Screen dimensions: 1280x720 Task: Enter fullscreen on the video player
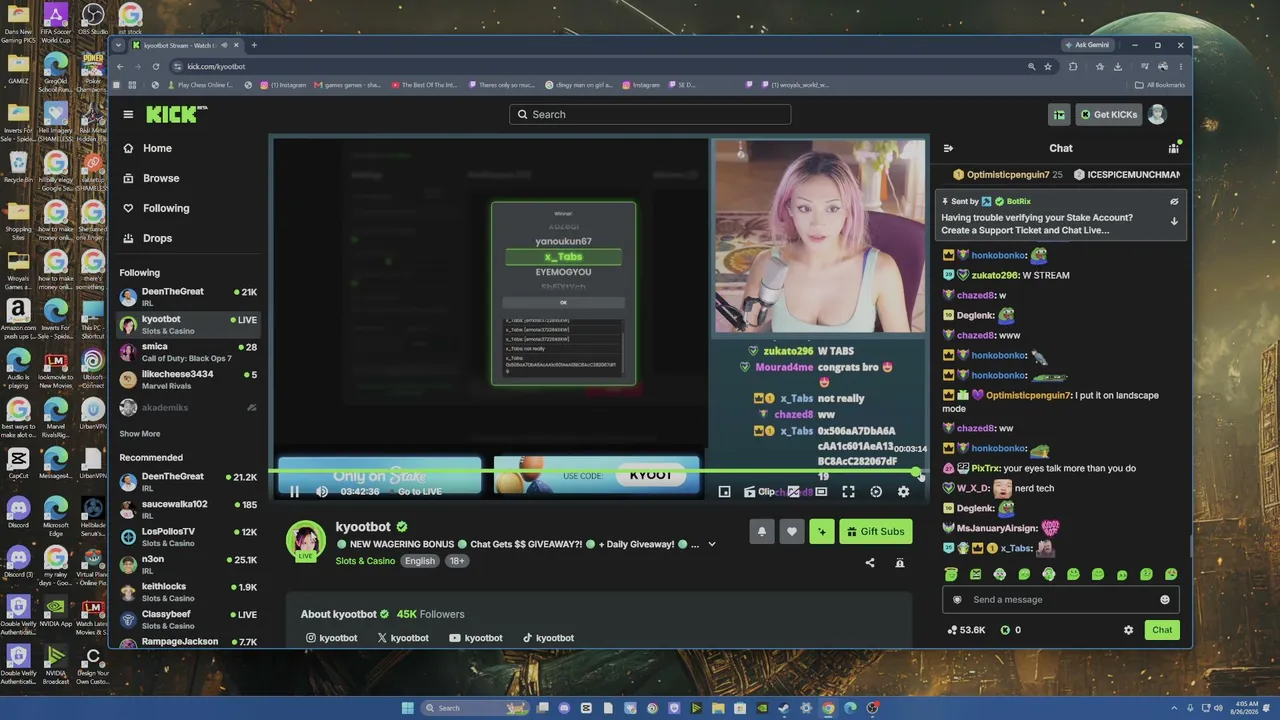point(848,491)
